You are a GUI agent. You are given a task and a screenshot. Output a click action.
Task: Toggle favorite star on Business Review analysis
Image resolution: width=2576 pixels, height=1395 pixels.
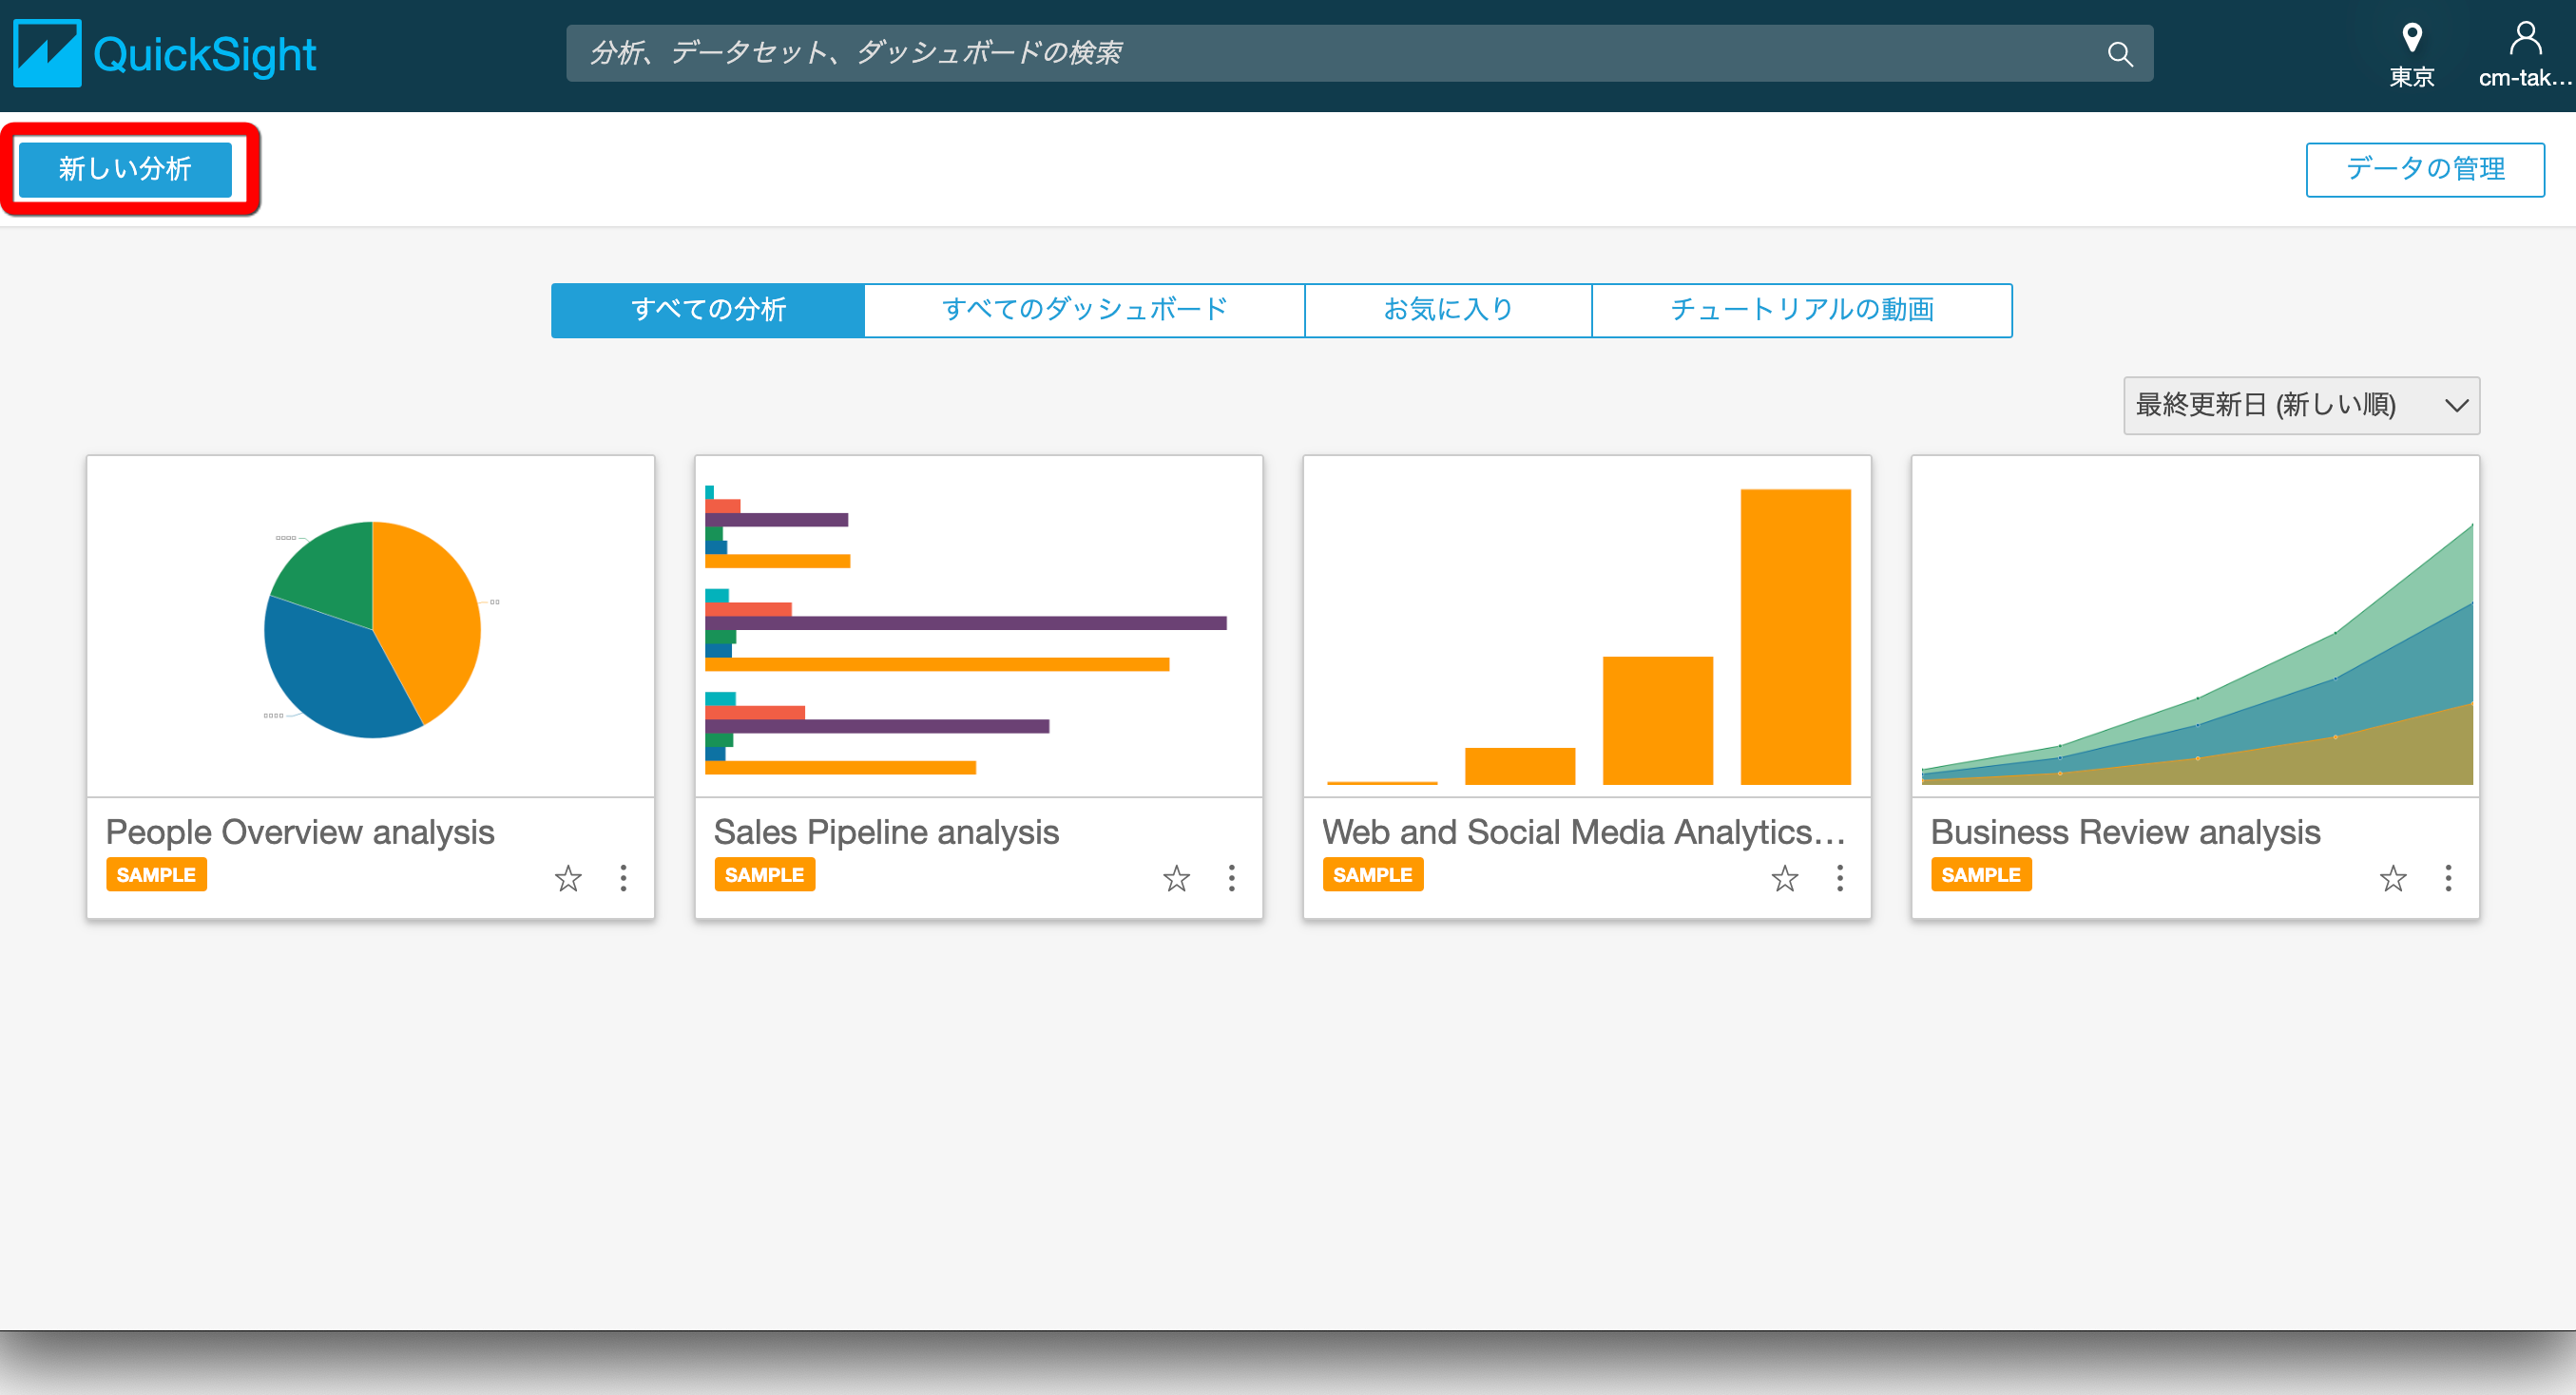tap(2393, 878)
